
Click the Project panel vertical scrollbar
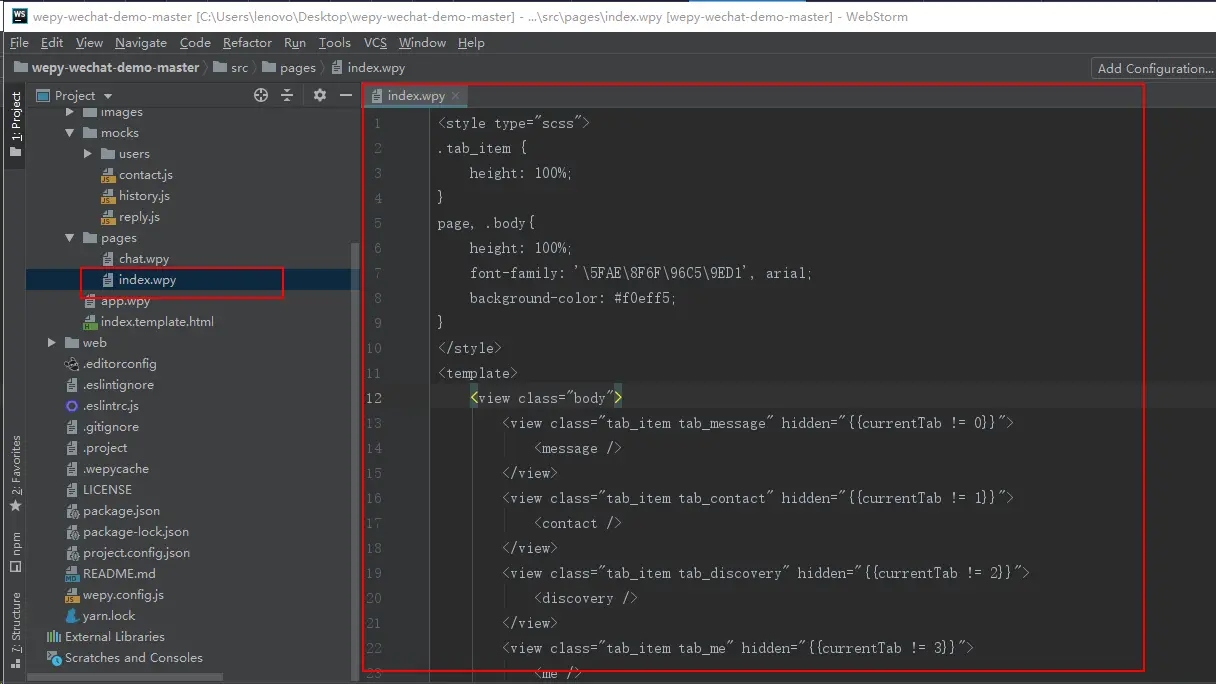tap(354, 455)
